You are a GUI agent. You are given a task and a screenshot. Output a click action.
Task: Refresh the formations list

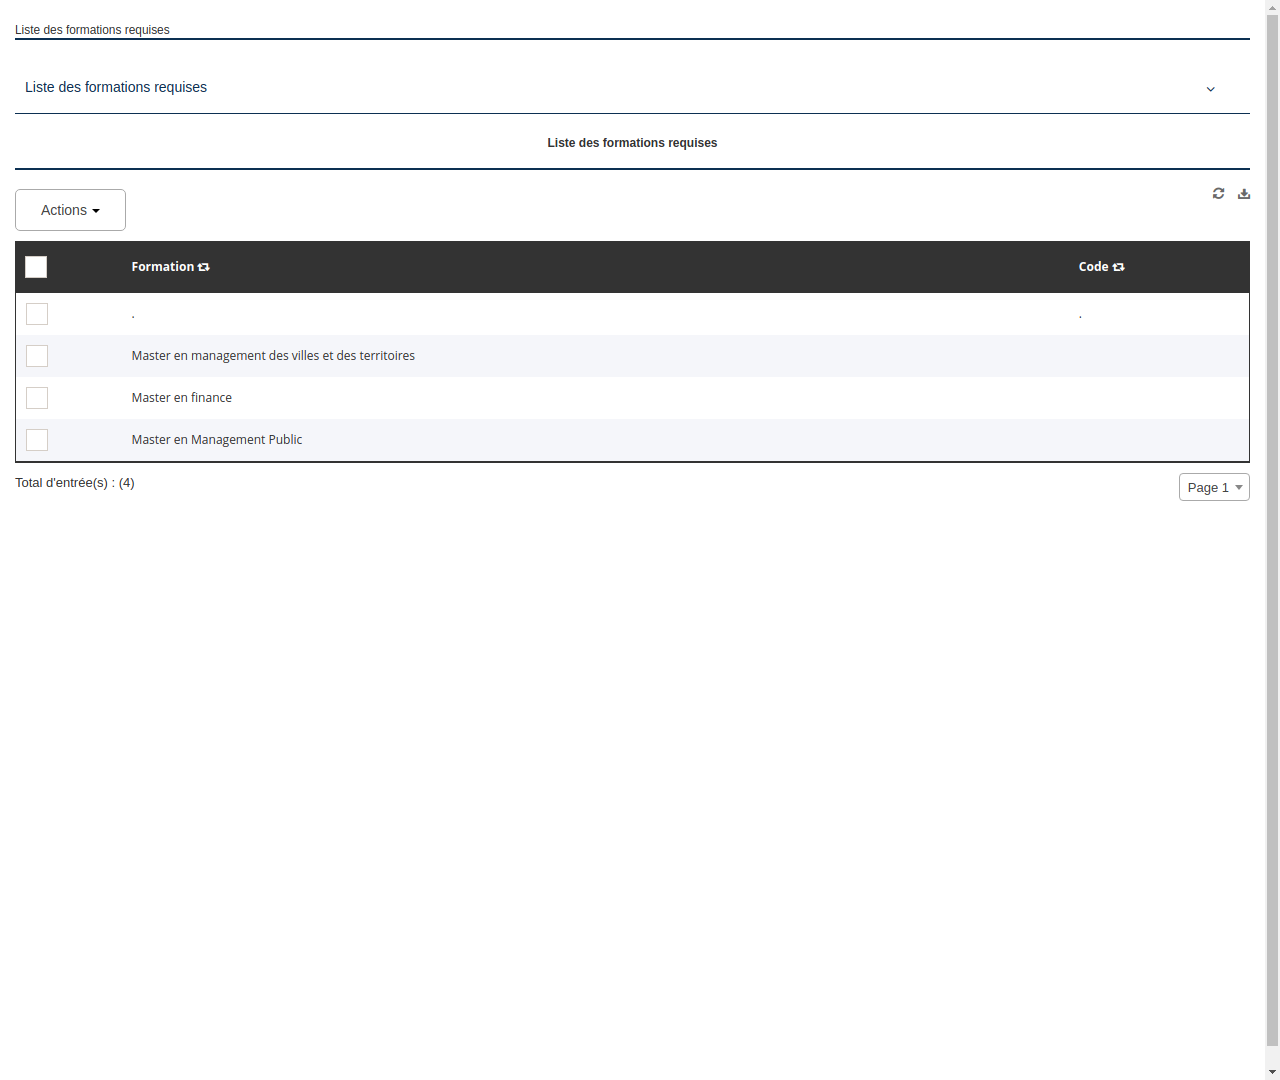pyautogui.click(x=1218, y=193)
